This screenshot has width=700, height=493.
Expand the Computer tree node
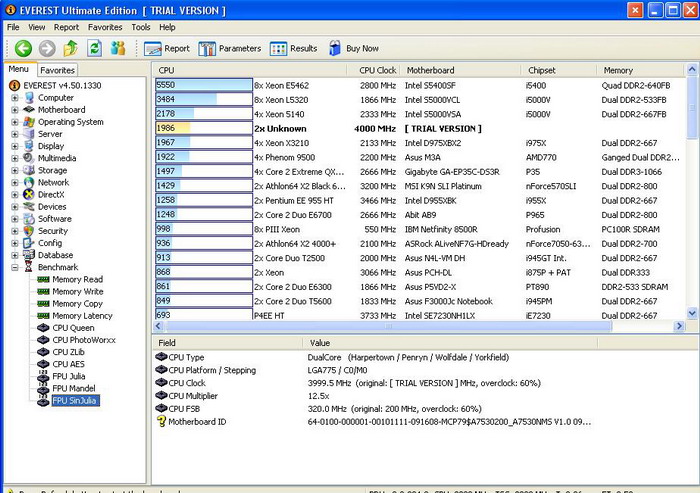click(x=15, y=98)
